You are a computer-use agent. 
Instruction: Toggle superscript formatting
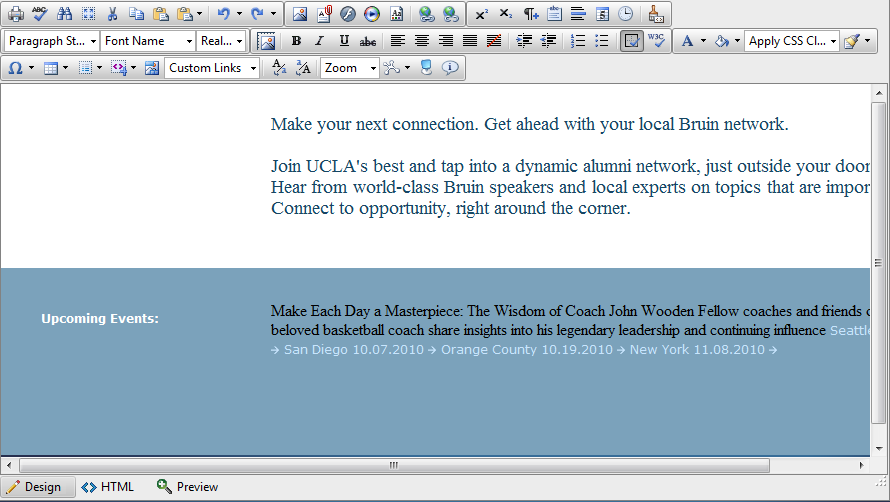(482, 14)
